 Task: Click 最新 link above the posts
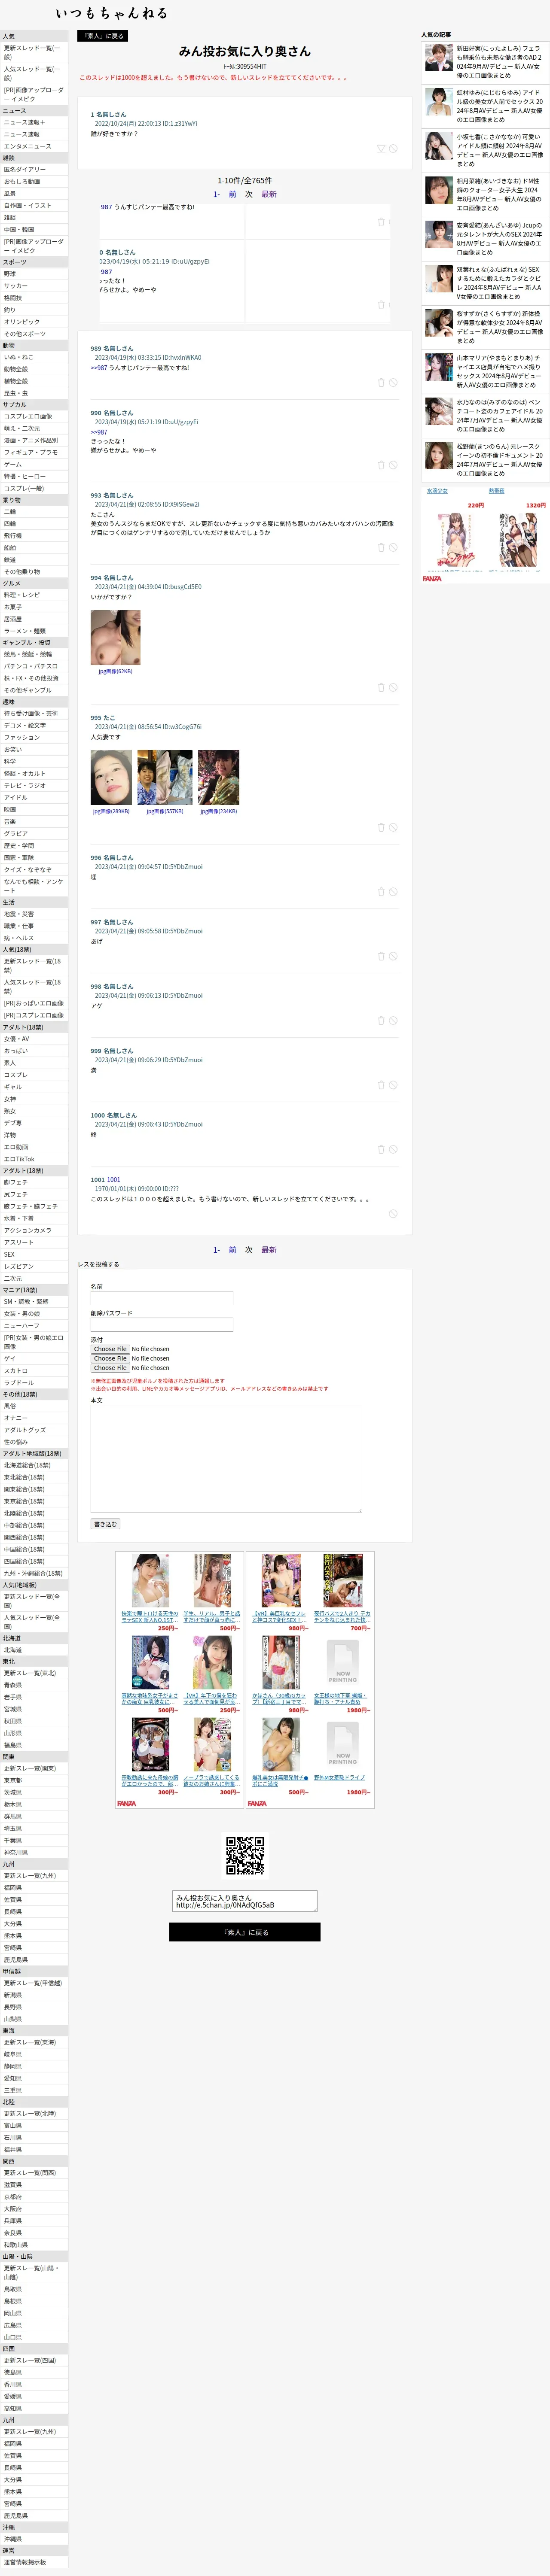(269, 194)
